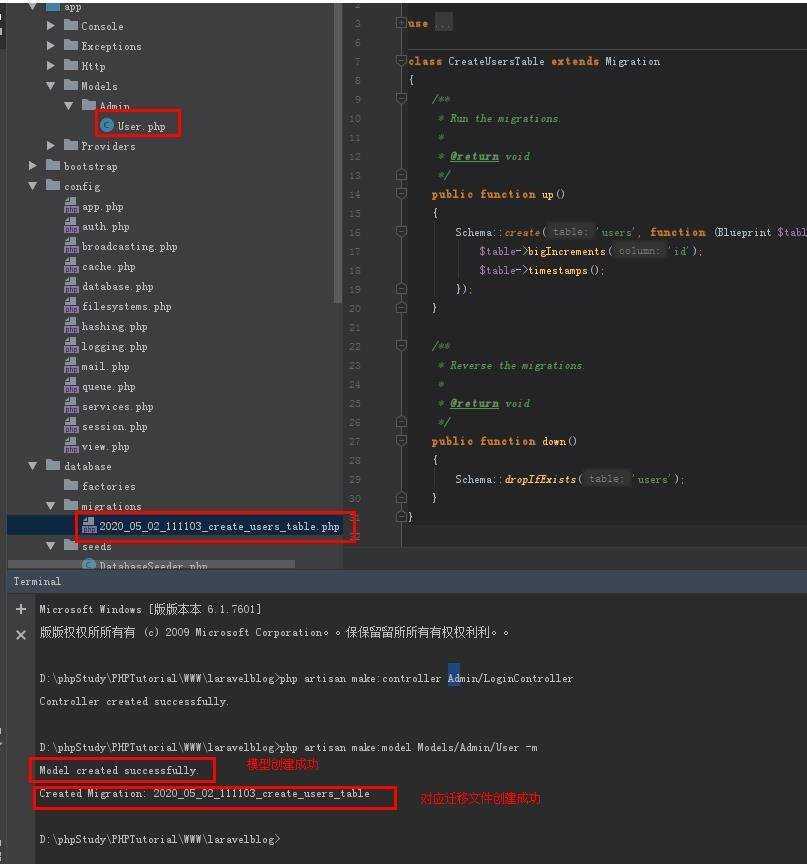This screenshot has height=864, width=807.
Task: Open database.php config file
Action: 118,287
